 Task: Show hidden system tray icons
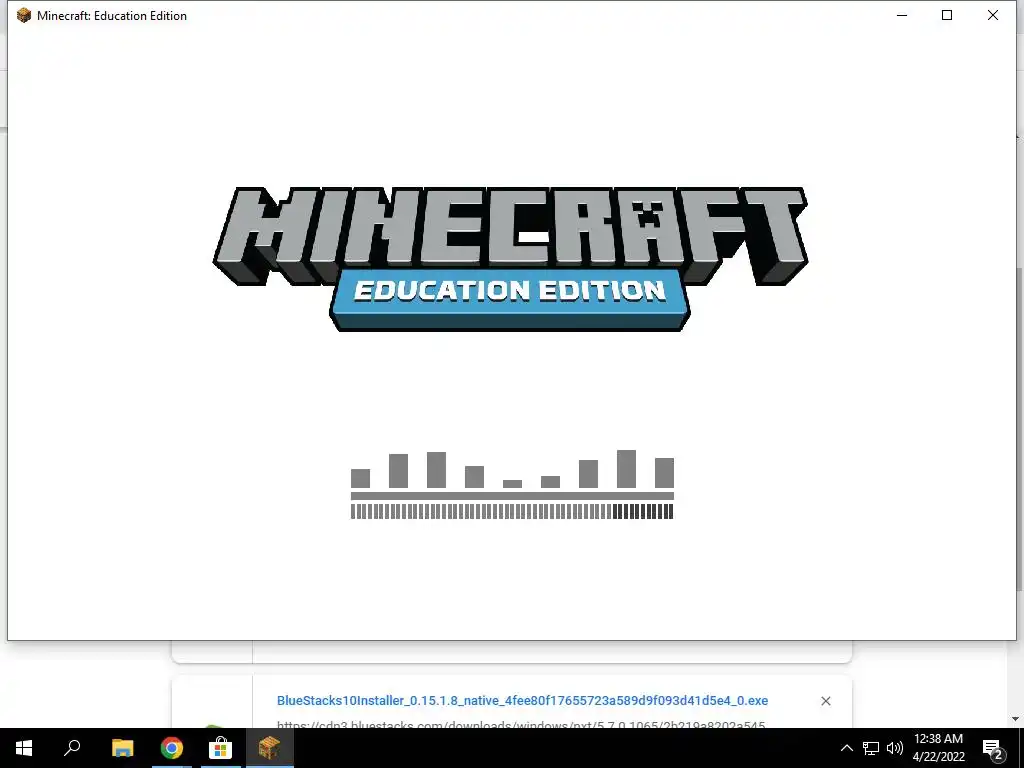(846, 748)
